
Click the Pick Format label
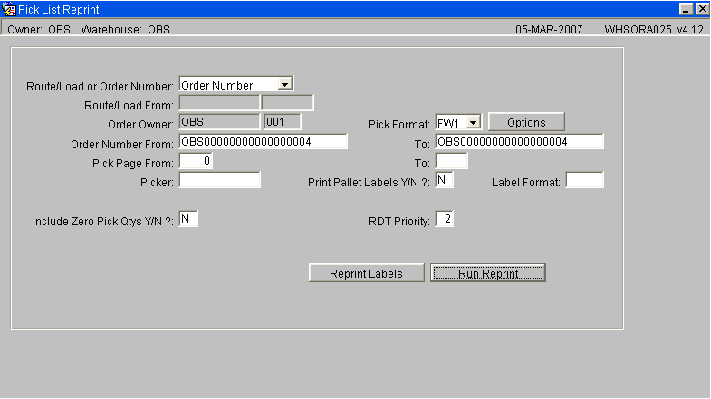pyautogui.click(x=399, y=124)
